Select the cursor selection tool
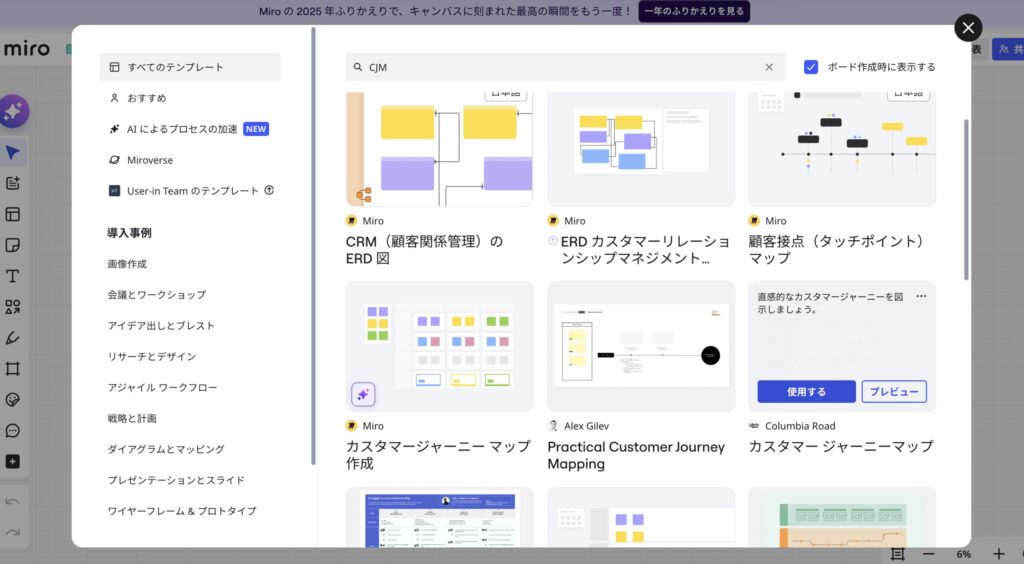This screenshot has width=1024, height=564. pyautogui.click(x=13, y=153)
